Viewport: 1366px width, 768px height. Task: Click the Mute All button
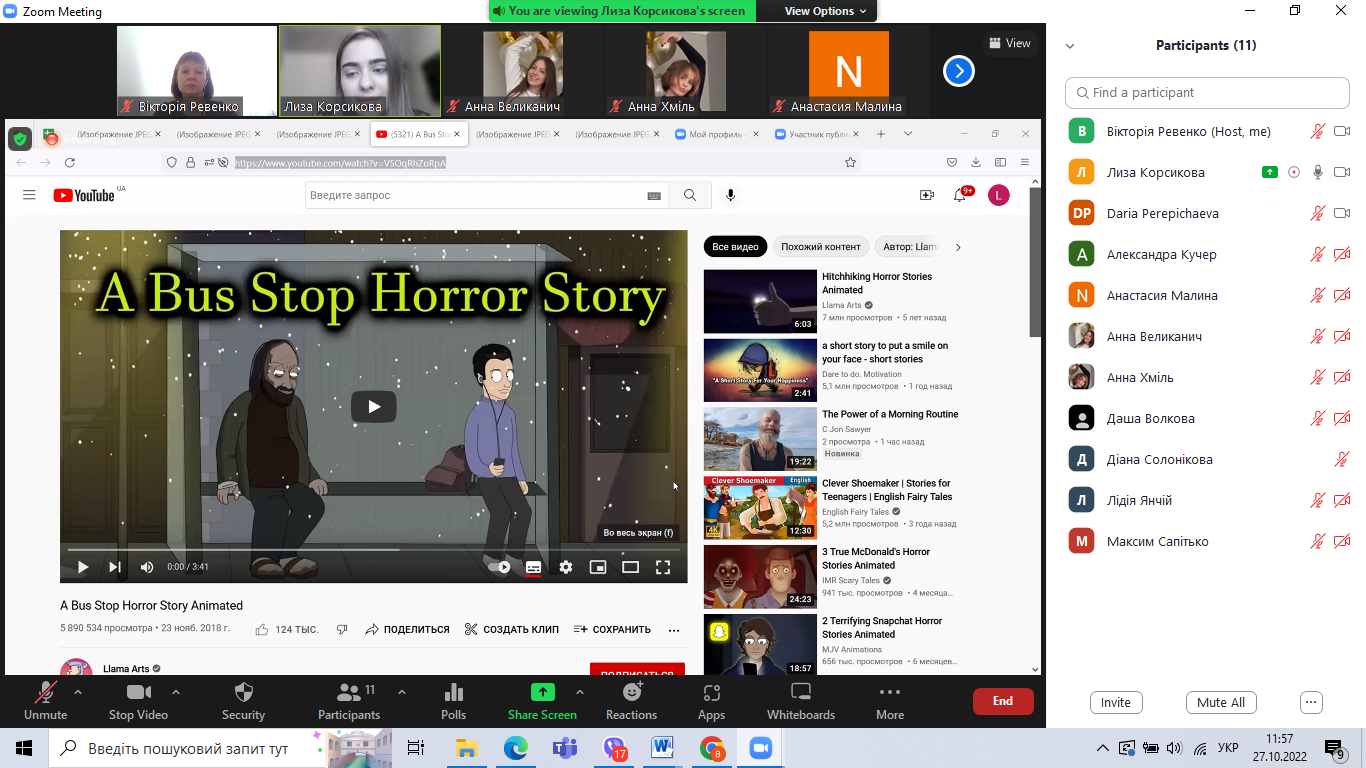pos(1220,702)
